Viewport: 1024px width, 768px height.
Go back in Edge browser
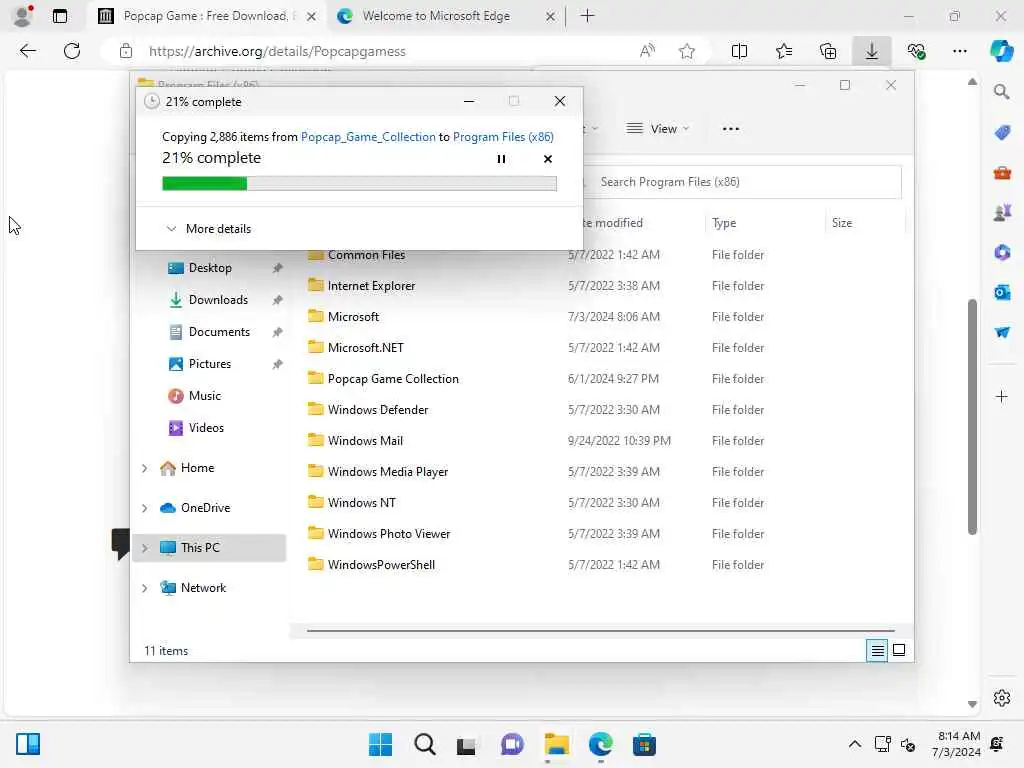pyautogui.click(x=27, y=51)
